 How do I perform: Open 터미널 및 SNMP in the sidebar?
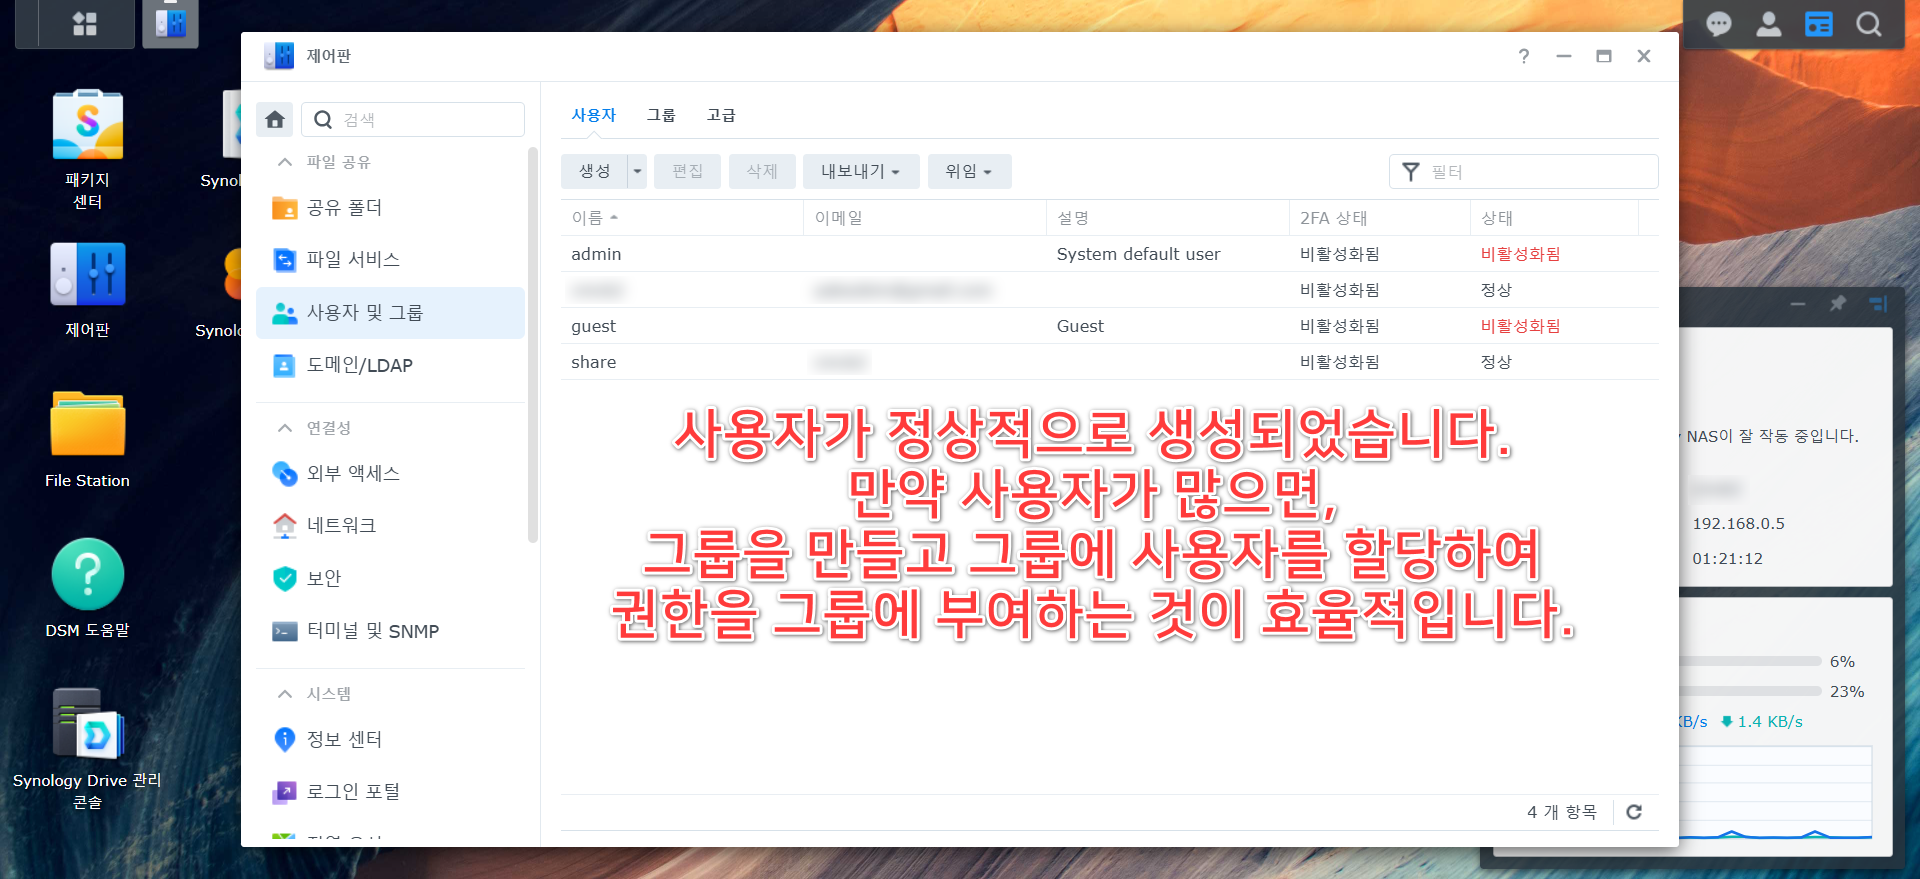point(390,632)
